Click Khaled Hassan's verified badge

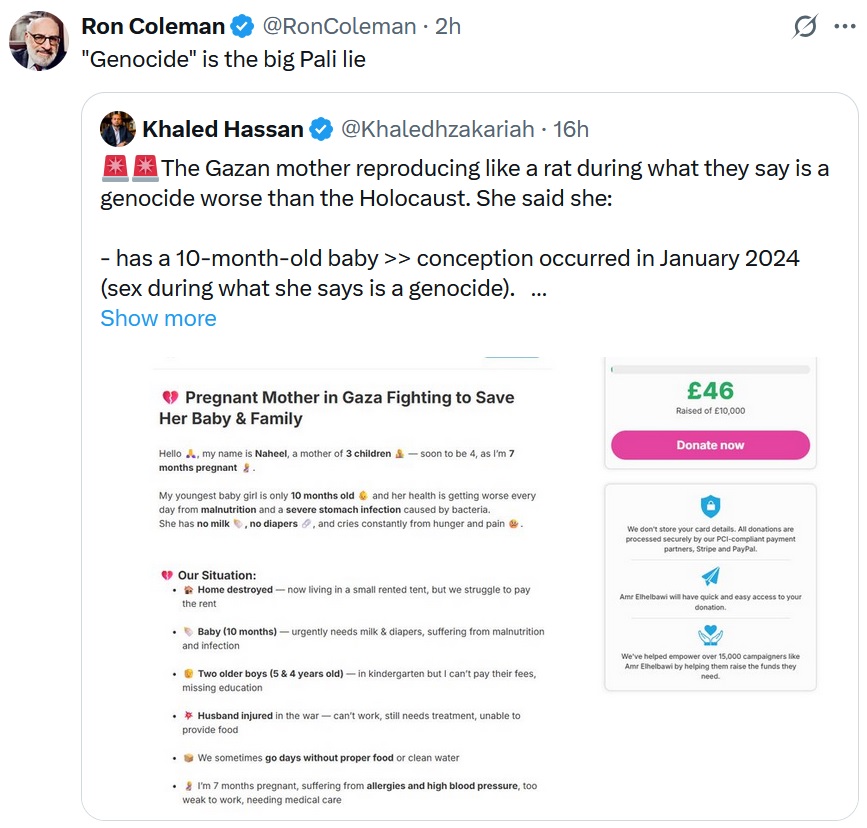click(x=321, y=129)
